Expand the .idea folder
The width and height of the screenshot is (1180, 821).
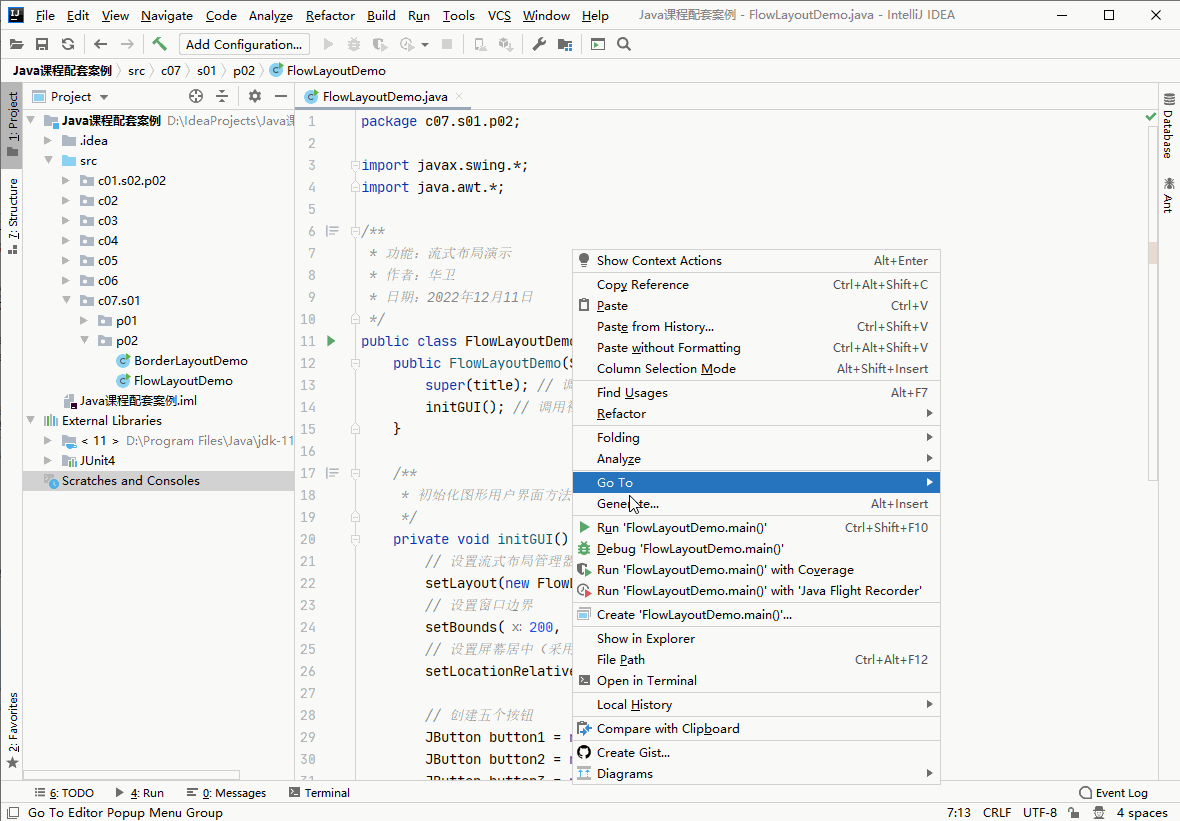(48, 141)
